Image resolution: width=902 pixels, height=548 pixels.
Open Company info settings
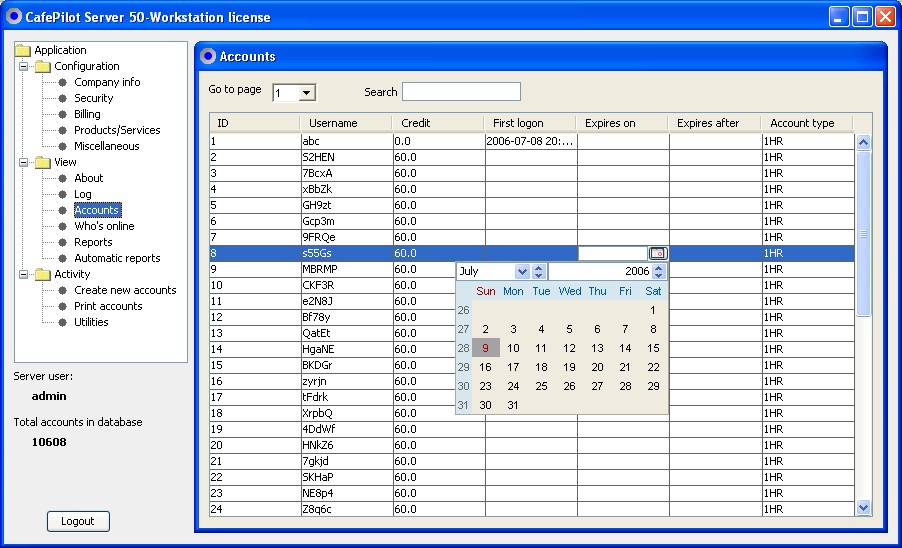pyautogui.click(x=107, y=82)
